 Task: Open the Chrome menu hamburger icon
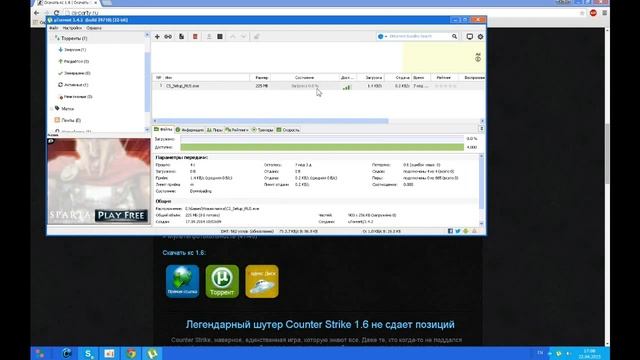coord(604,13)
